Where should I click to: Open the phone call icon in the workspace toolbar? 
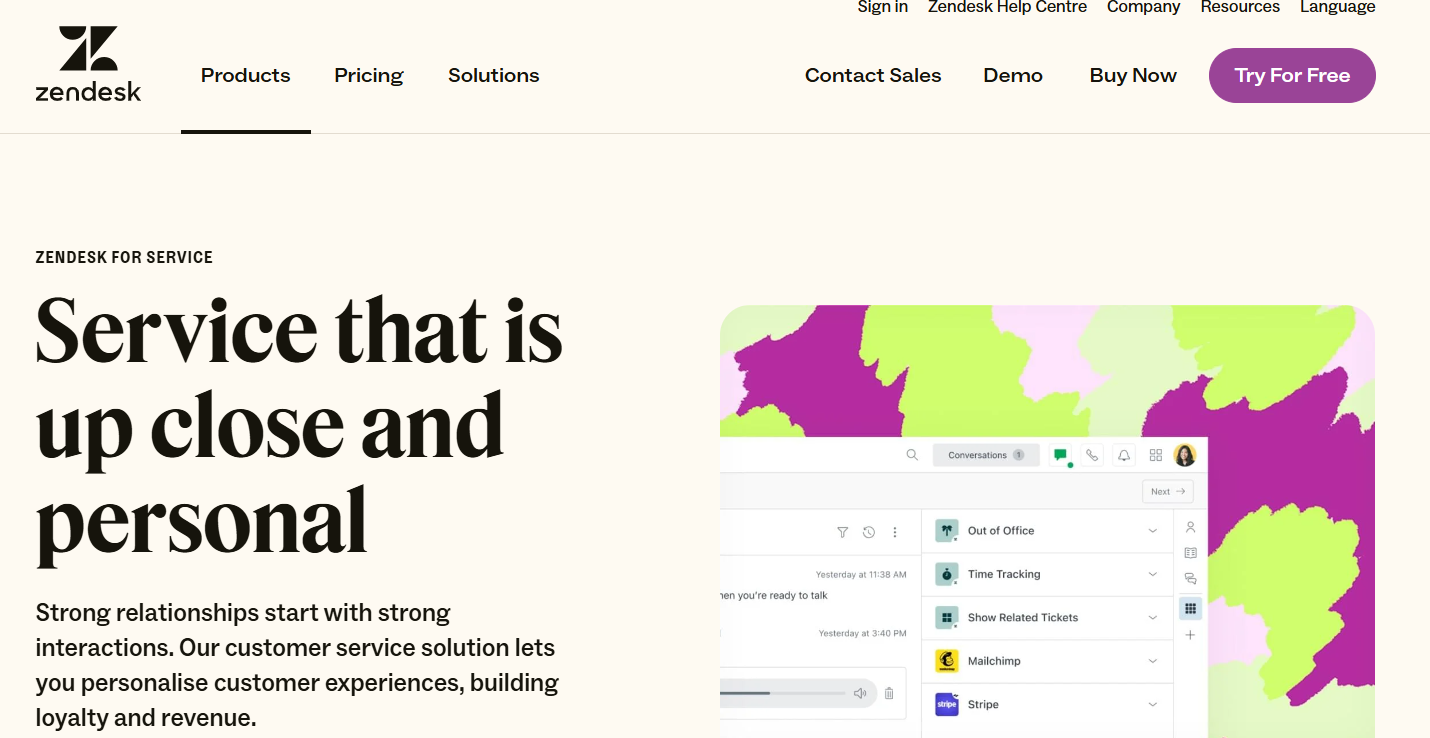click(1092, 454)
